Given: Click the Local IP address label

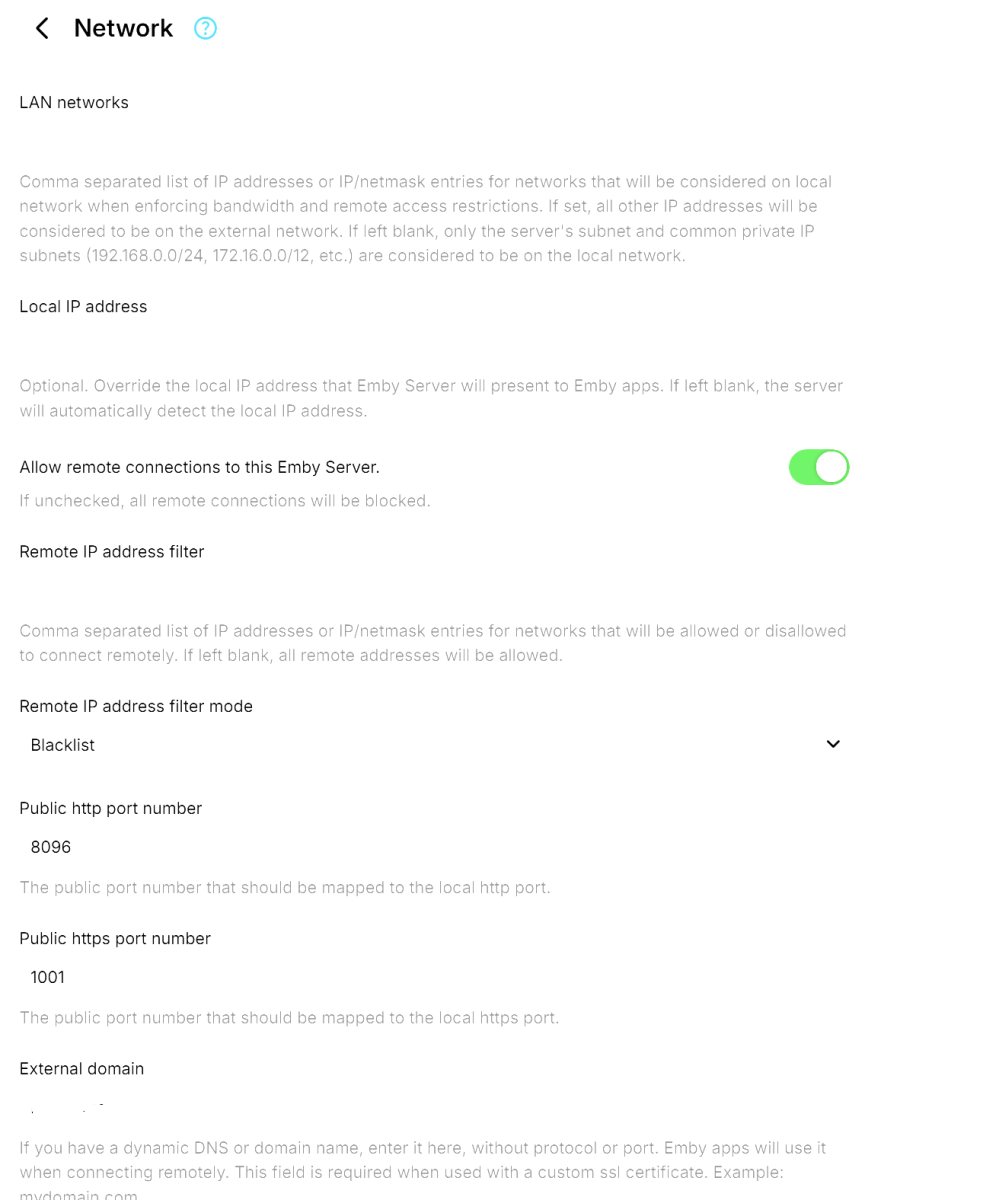Looking at the screenshot, I should pyautogui.click(x=83, y=306).
